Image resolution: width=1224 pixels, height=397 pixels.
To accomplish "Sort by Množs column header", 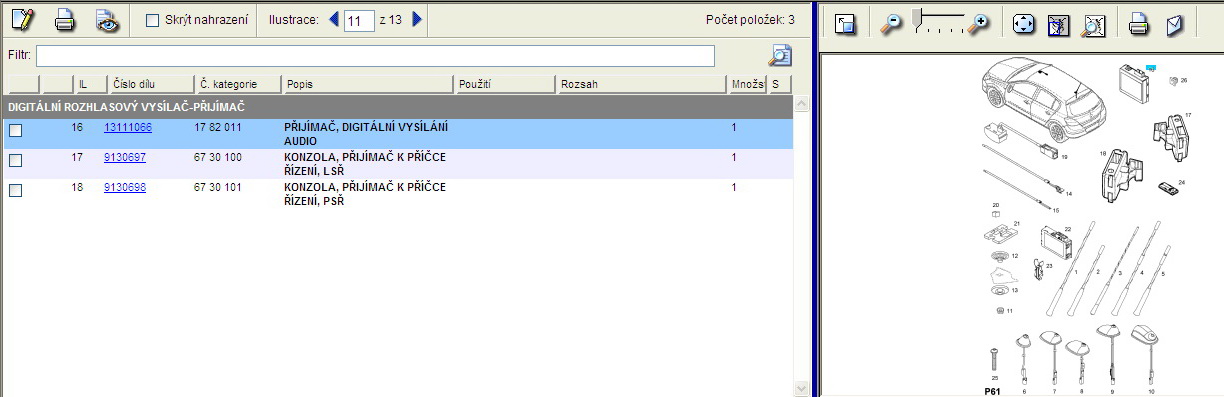I will click(x=747, y=85).
